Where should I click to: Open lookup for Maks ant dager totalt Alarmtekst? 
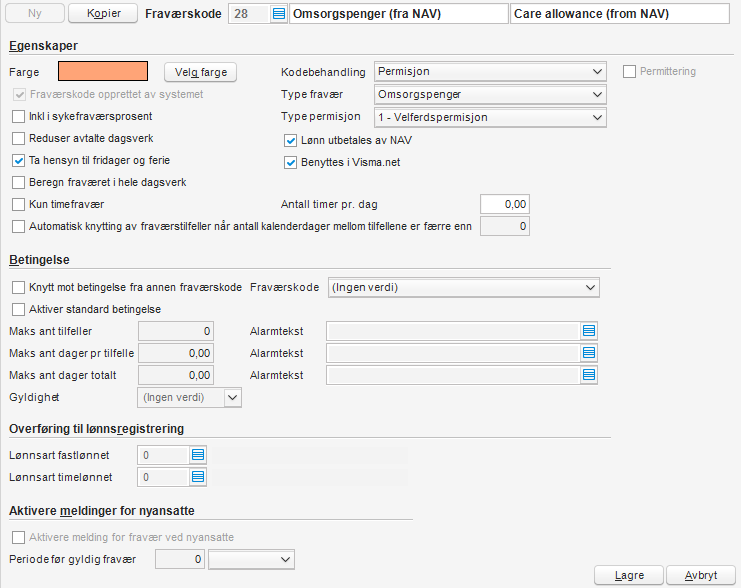point(589,375)
